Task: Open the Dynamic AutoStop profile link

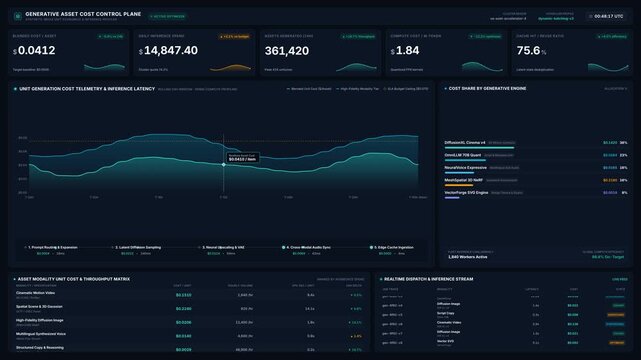Action: click(x=556, y=18)
